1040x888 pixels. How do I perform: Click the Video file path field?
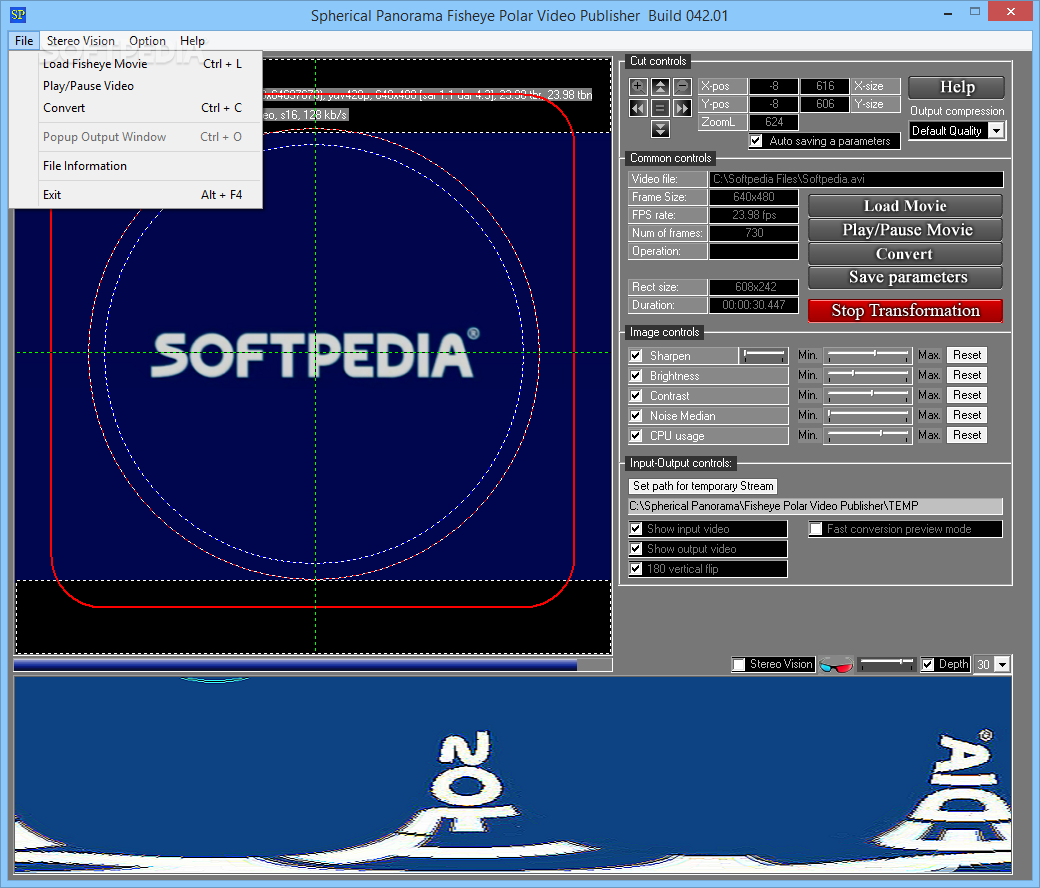tap(856, 179)
